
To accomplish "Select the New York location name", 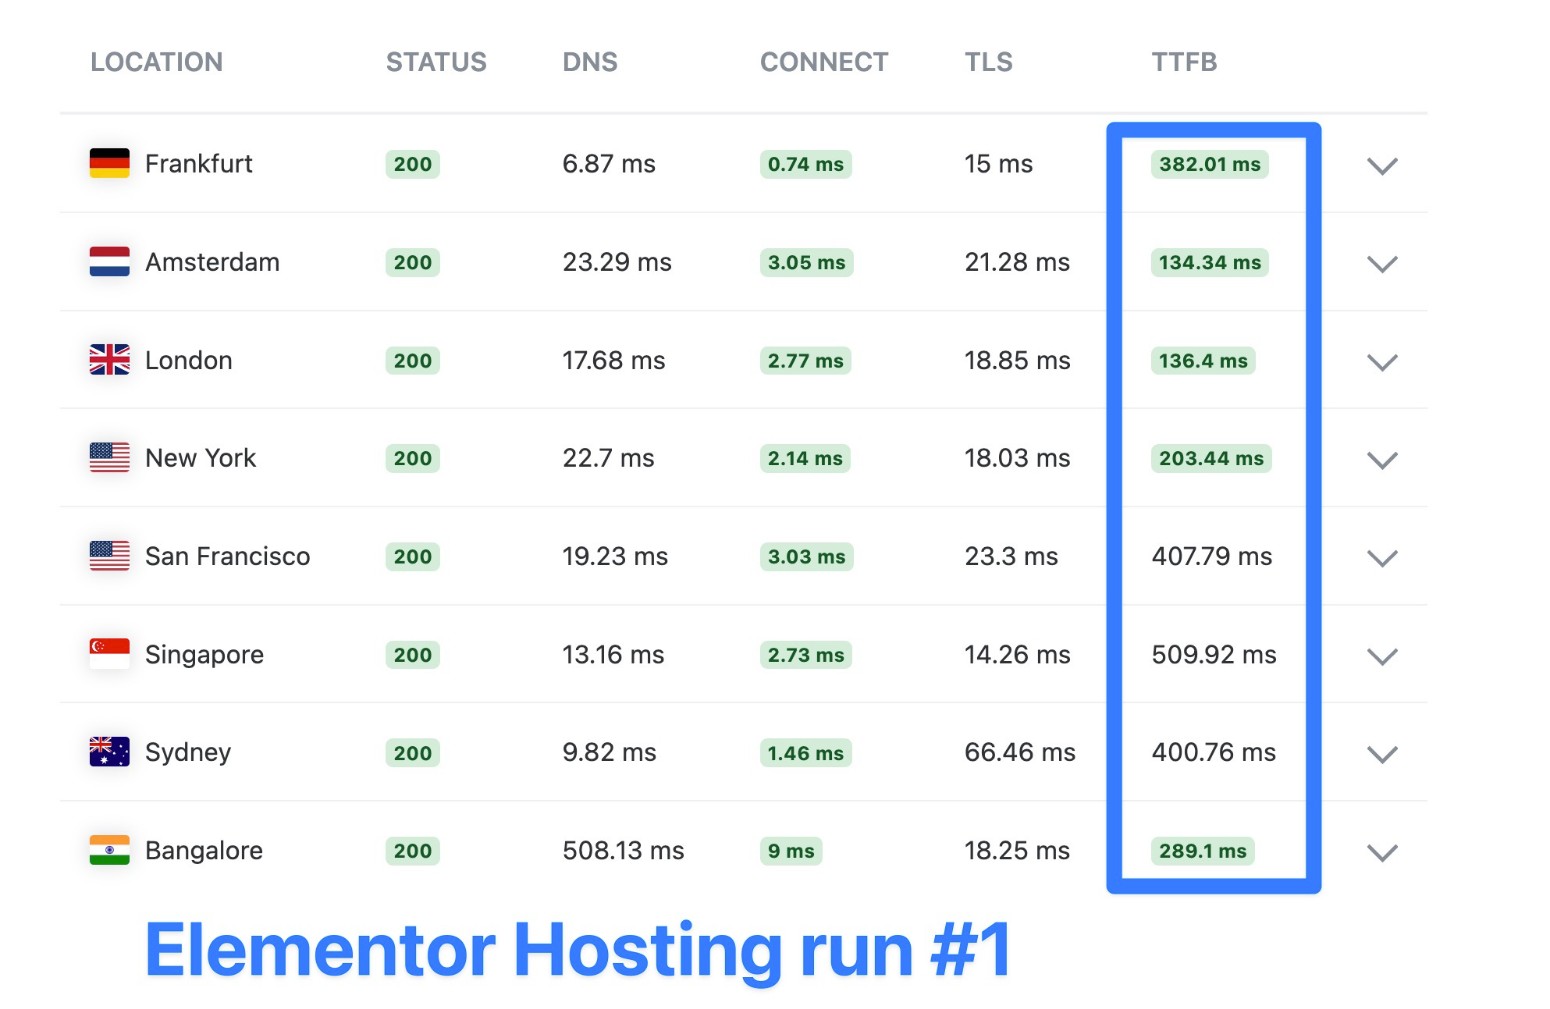I will (201, 458).
